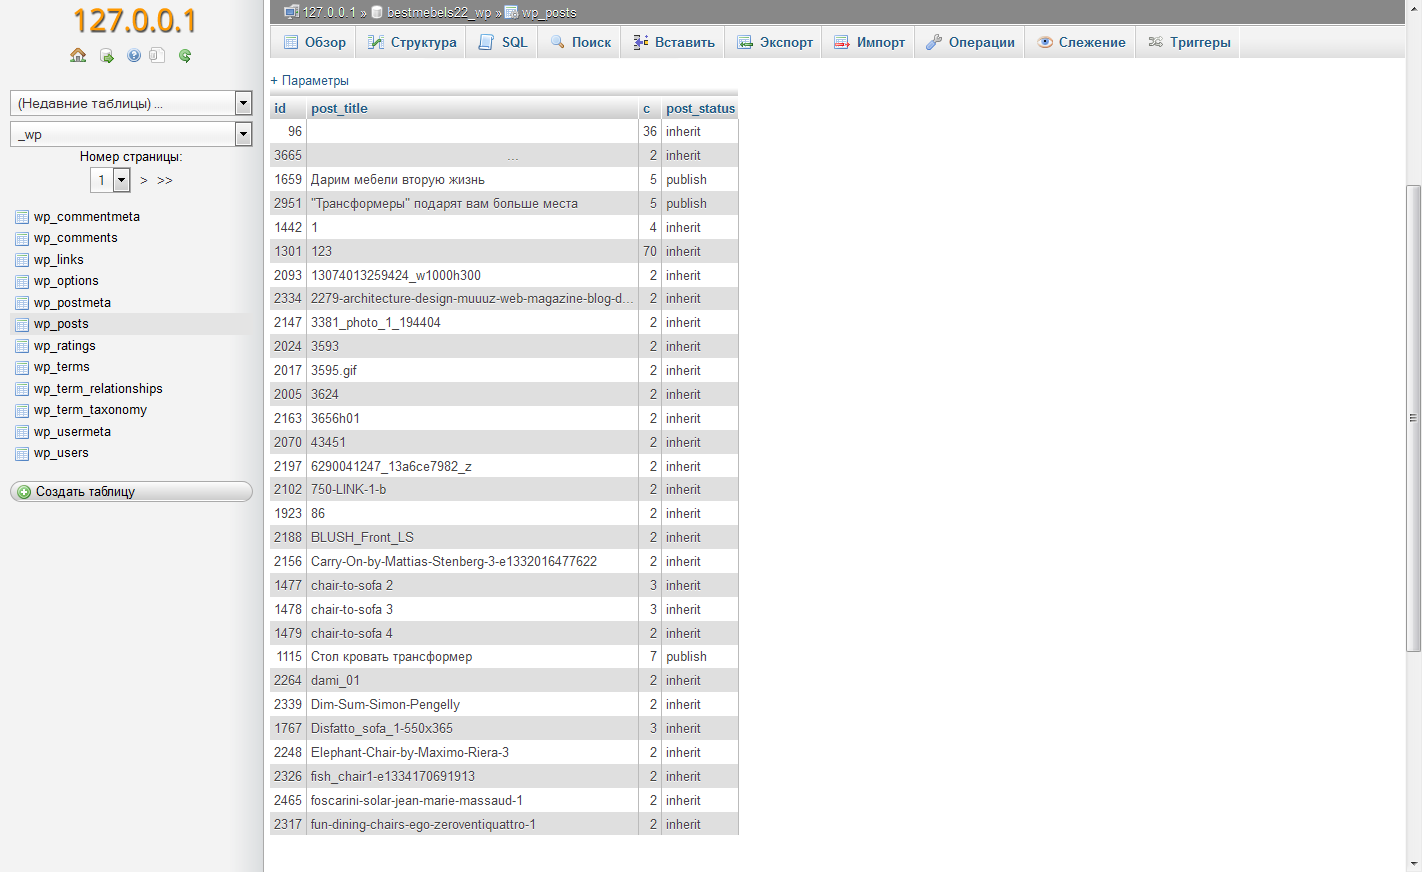This screenshot has height=872, width=1422.
Task: Expand the Параметры options section
Action: click(x=310, y=80)
